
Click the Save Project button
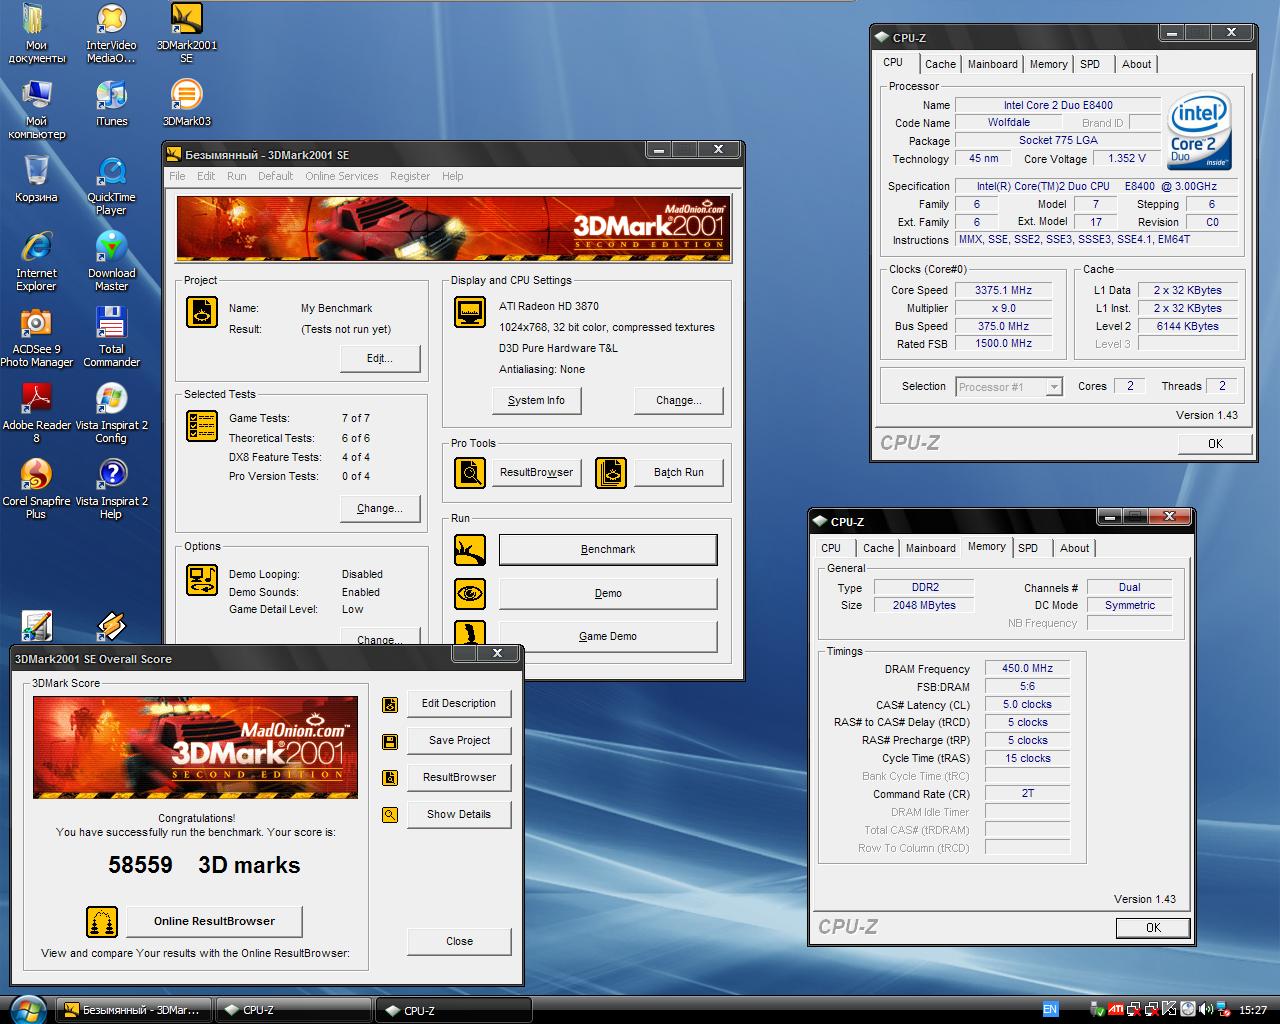(x=459, y=740)
